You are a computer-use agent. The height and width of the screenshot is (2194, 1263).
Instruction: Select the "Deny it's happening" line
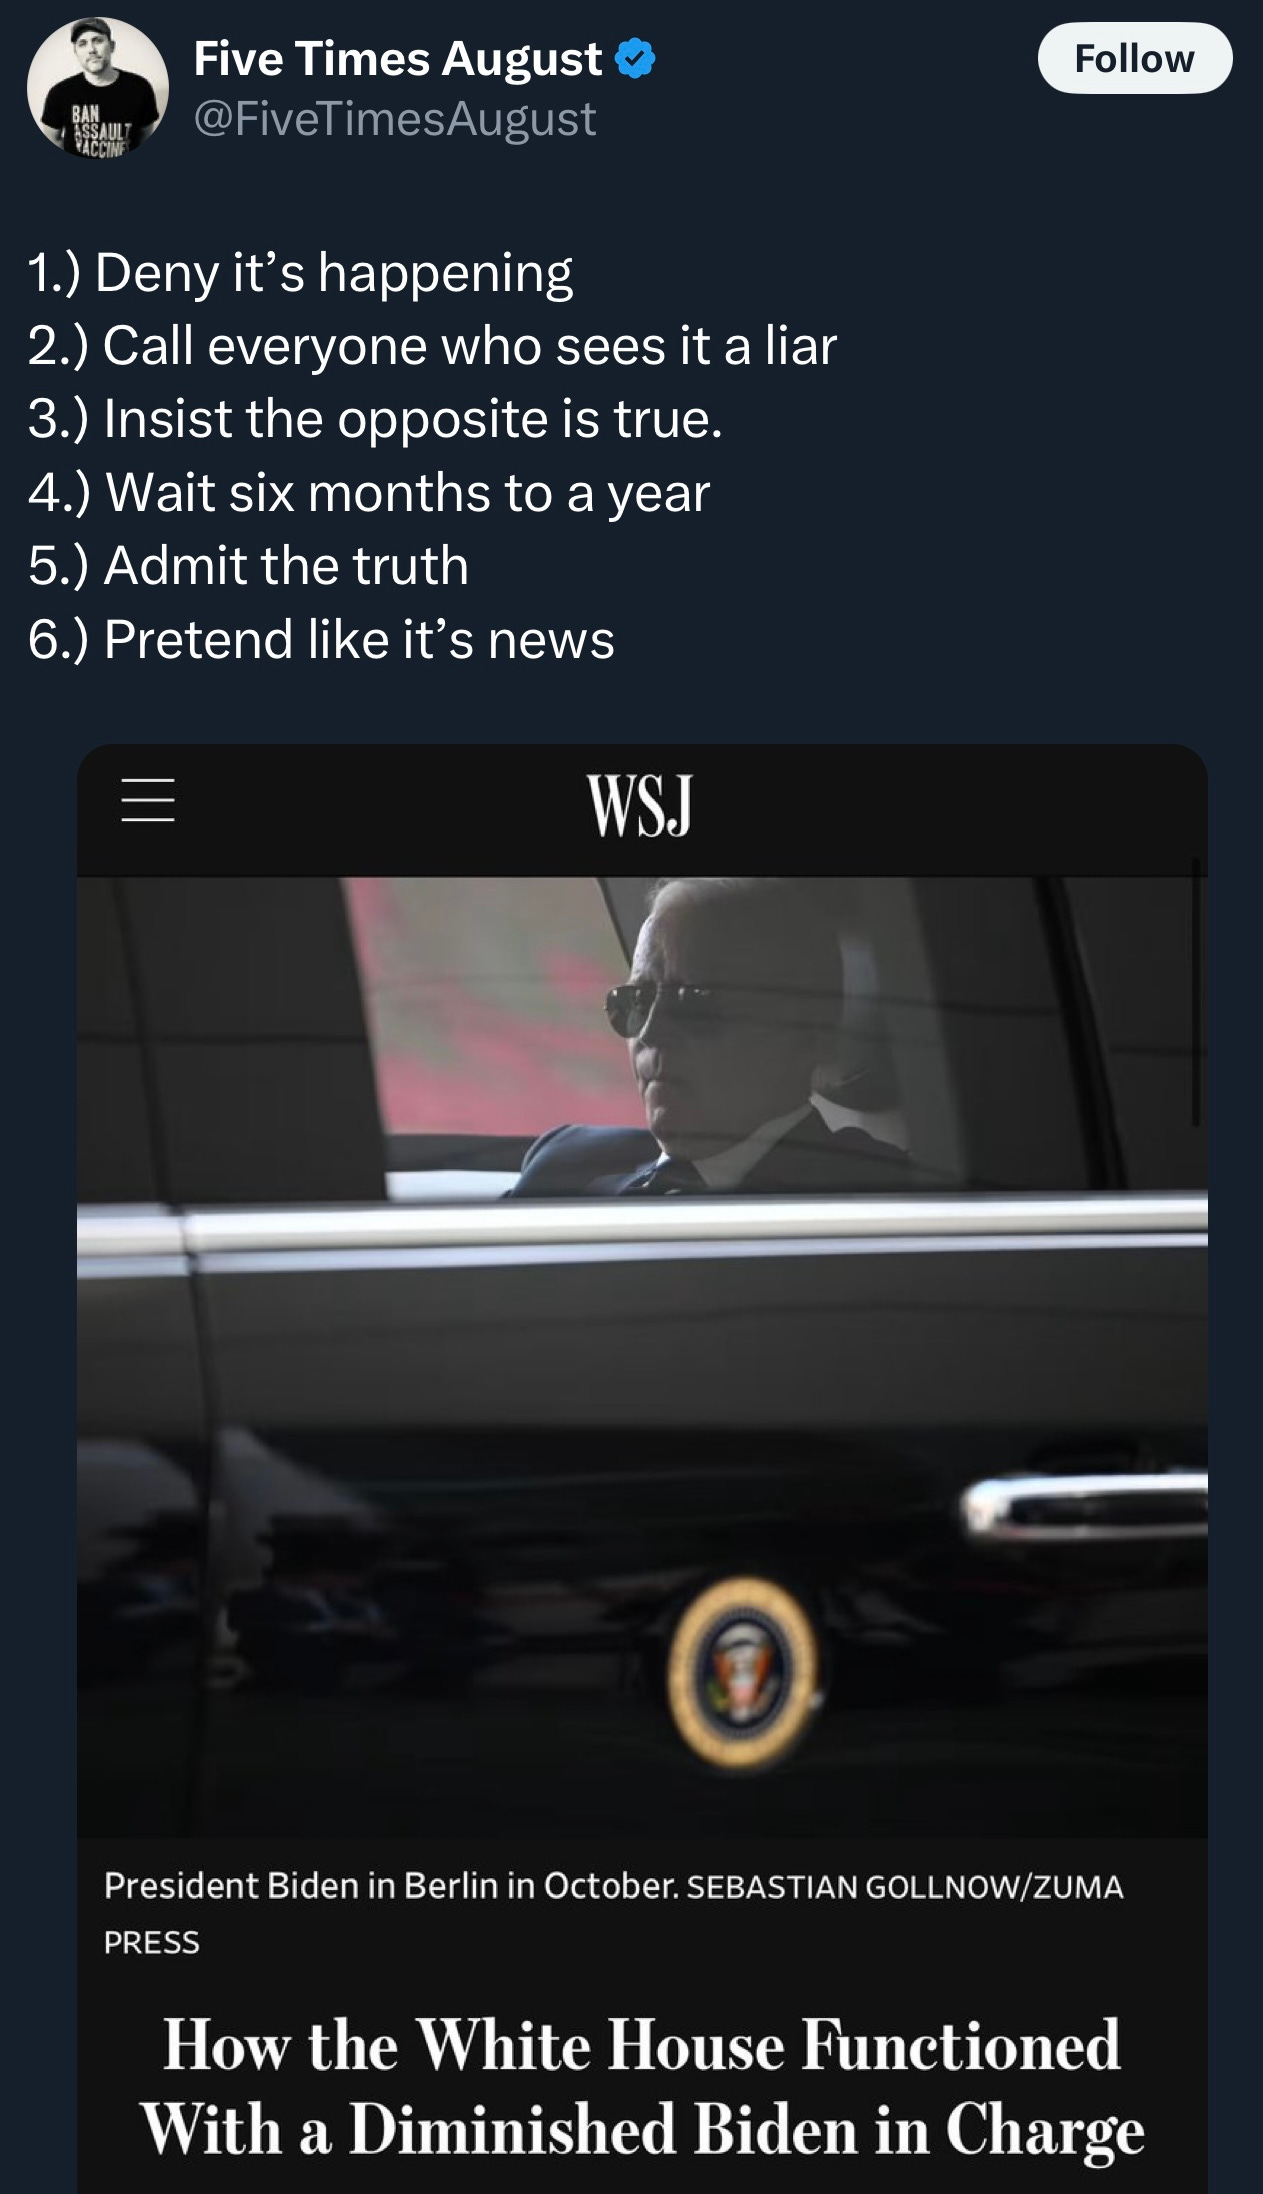pyautogui.click(x=301, y=273)
